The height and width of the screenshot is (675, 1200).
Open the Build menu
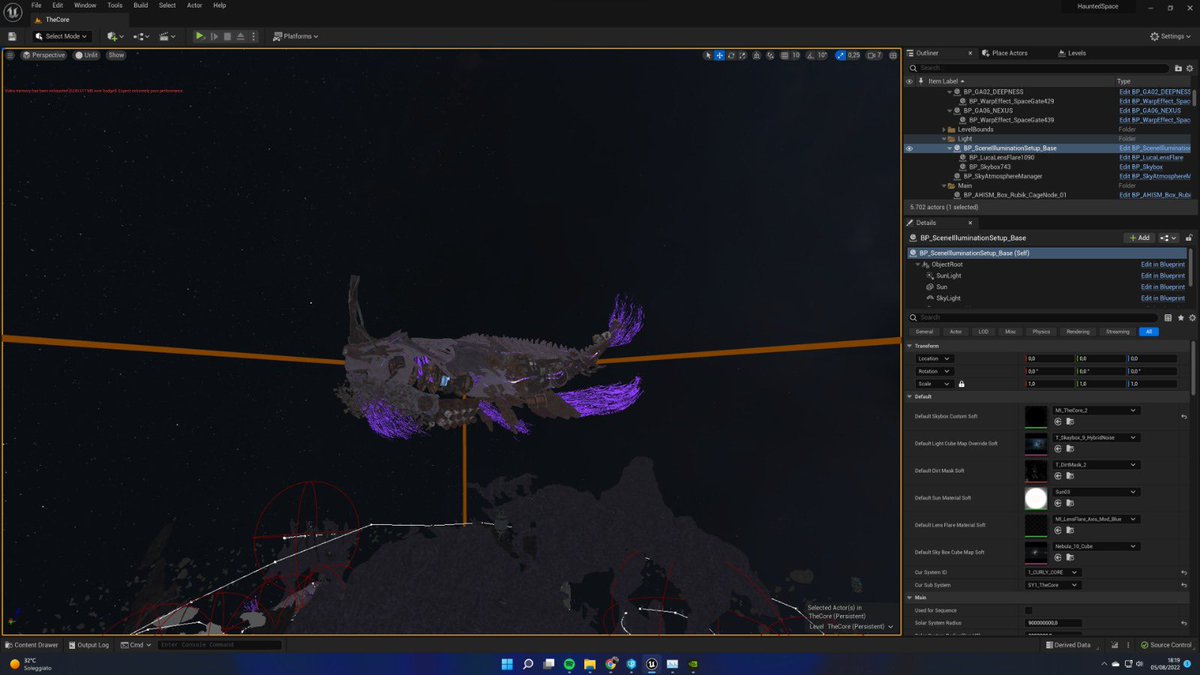click(x=141, y=5)
